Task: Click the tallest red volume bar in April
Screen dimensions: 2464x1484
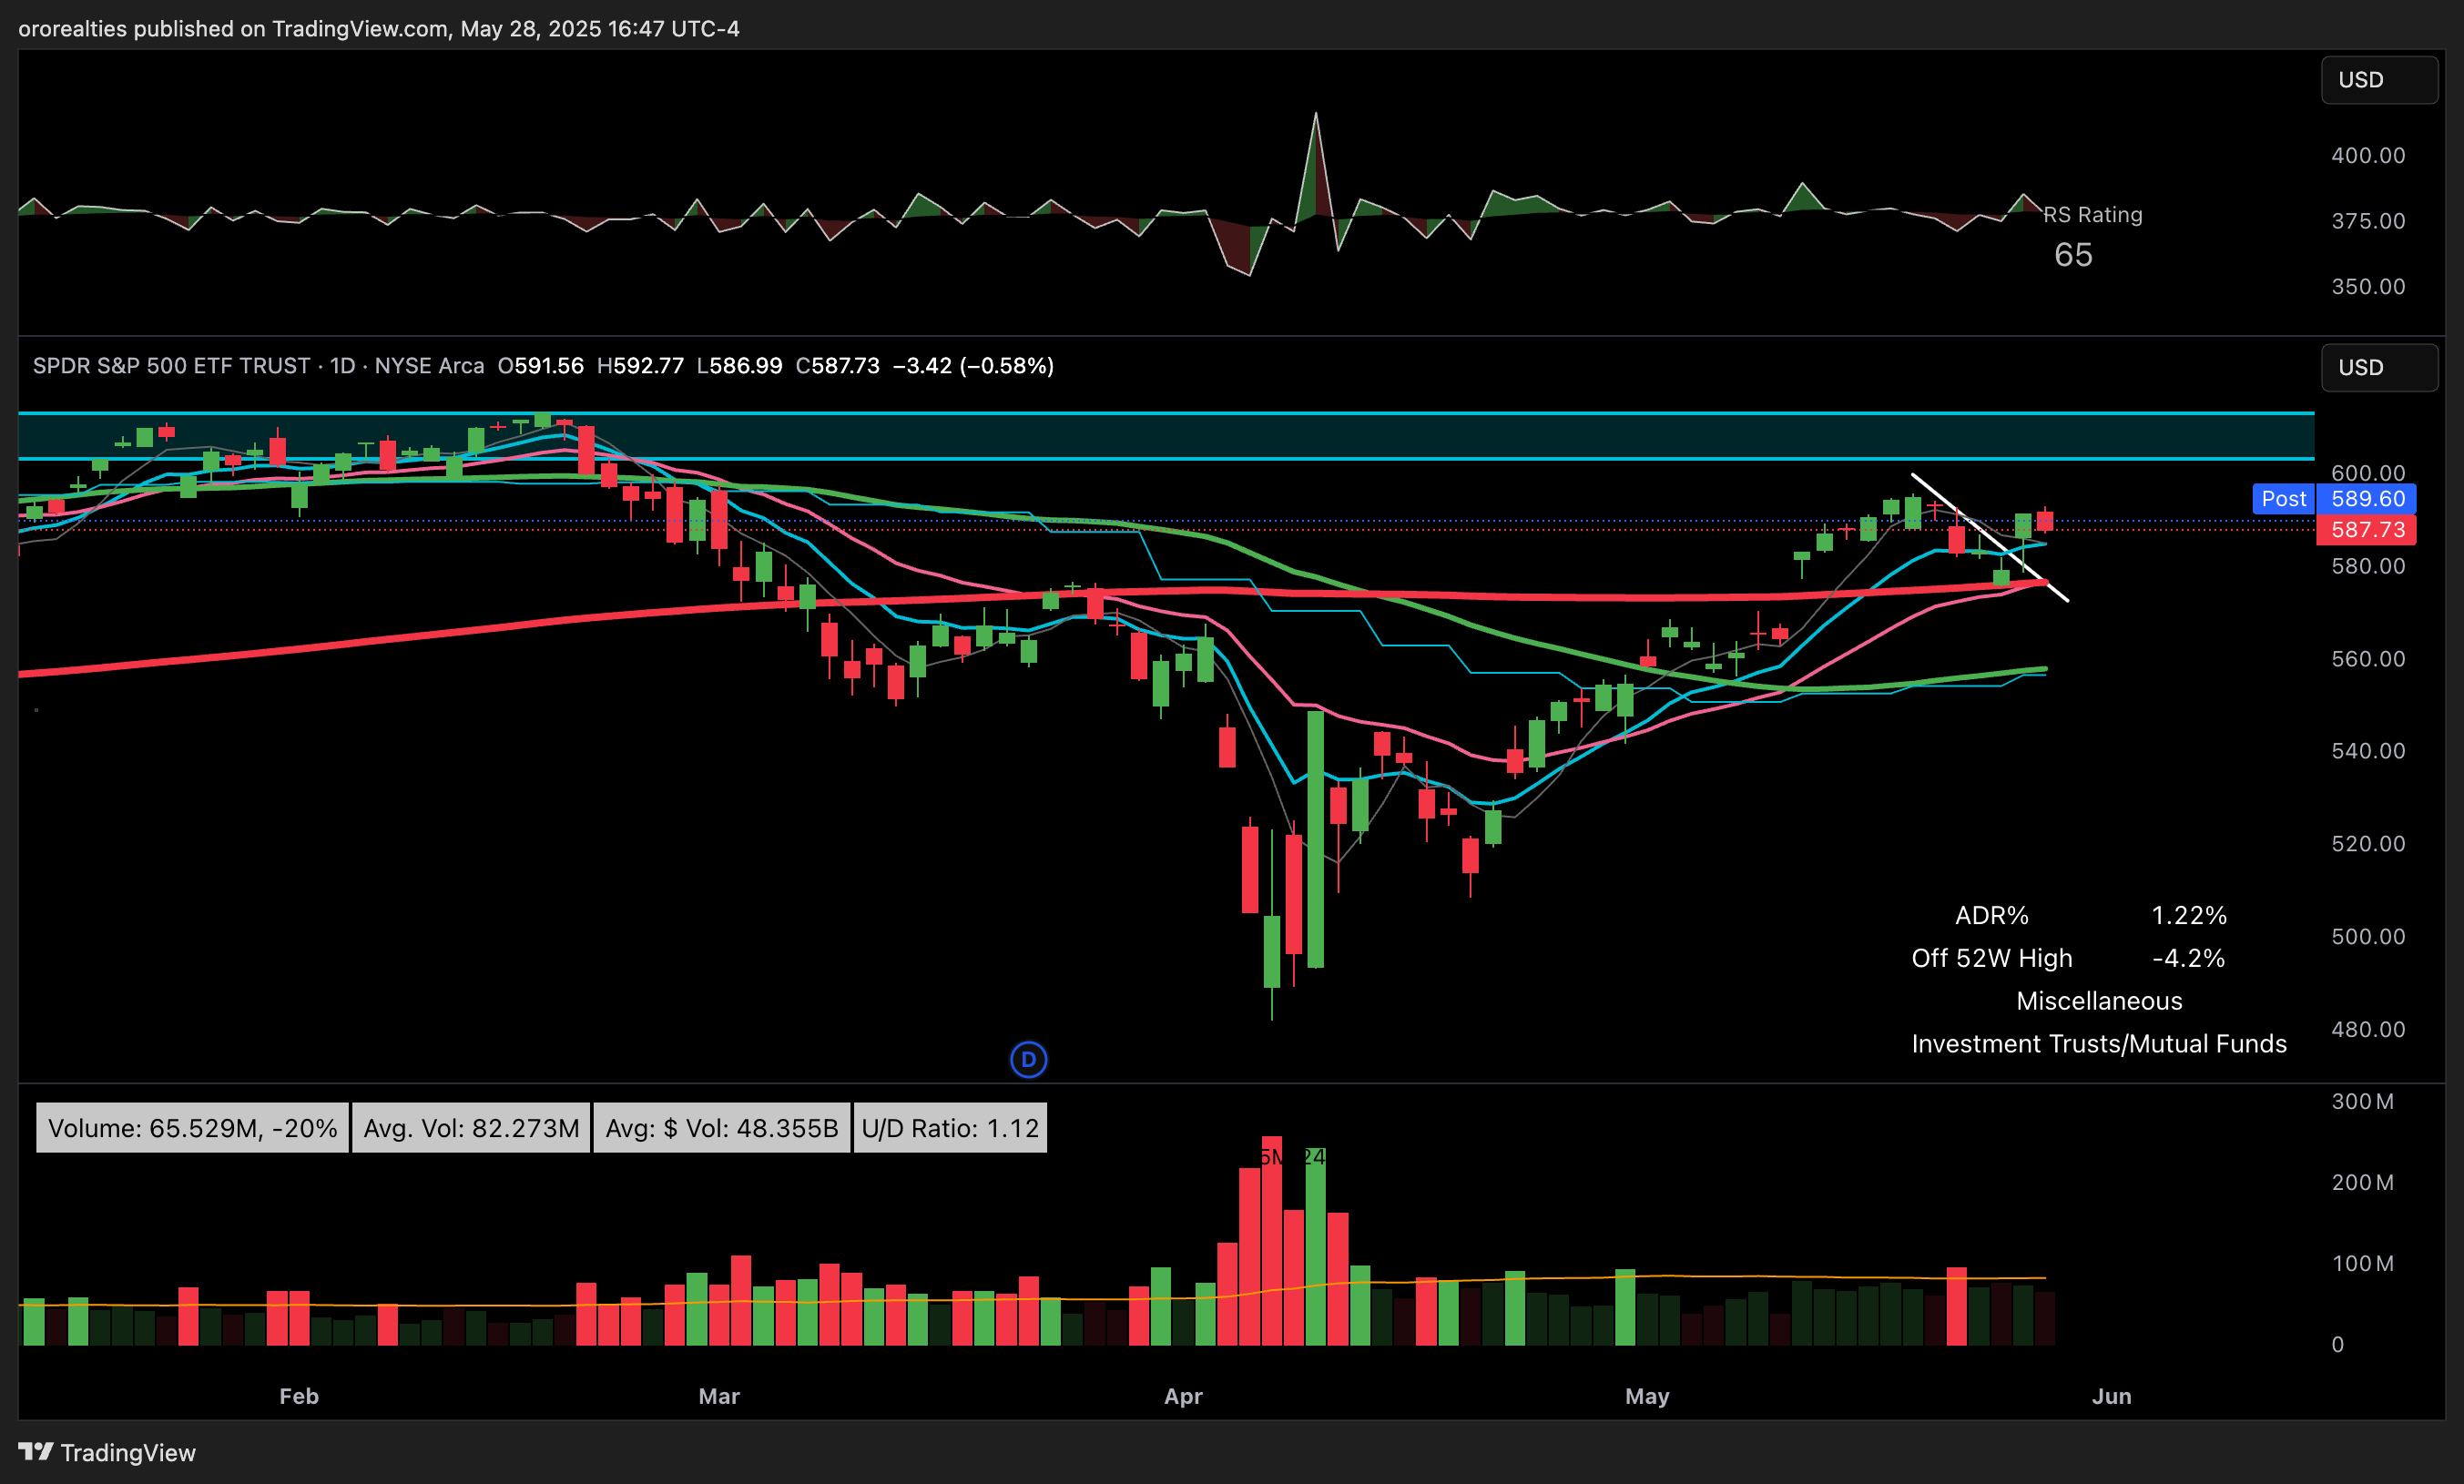Action: coord(1271,1240)
